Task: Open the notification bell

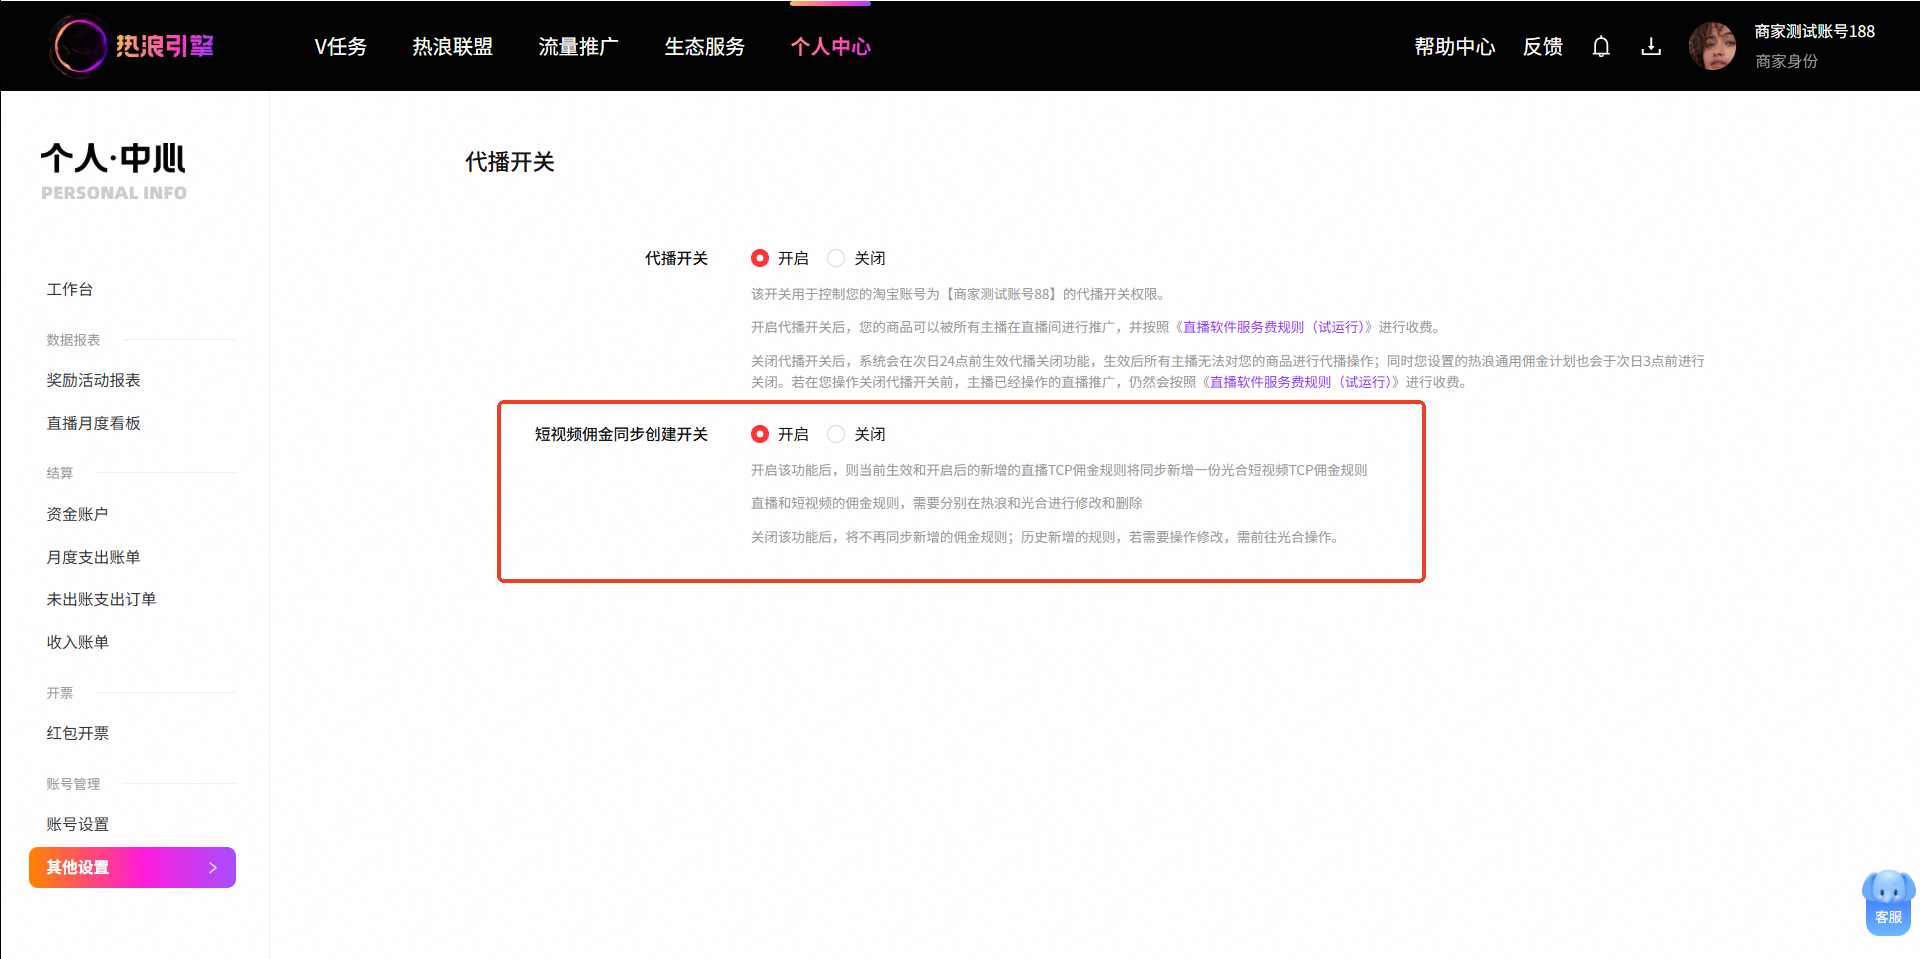Action: [1601, 46]
